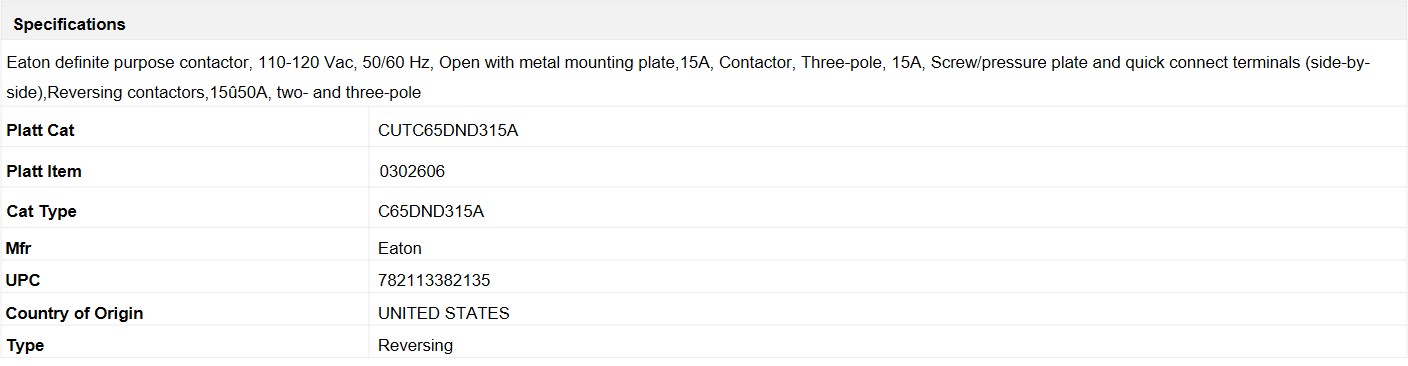Click the 0302606 item number
The image size is (1408, 366).
click(x=412, y=172)
